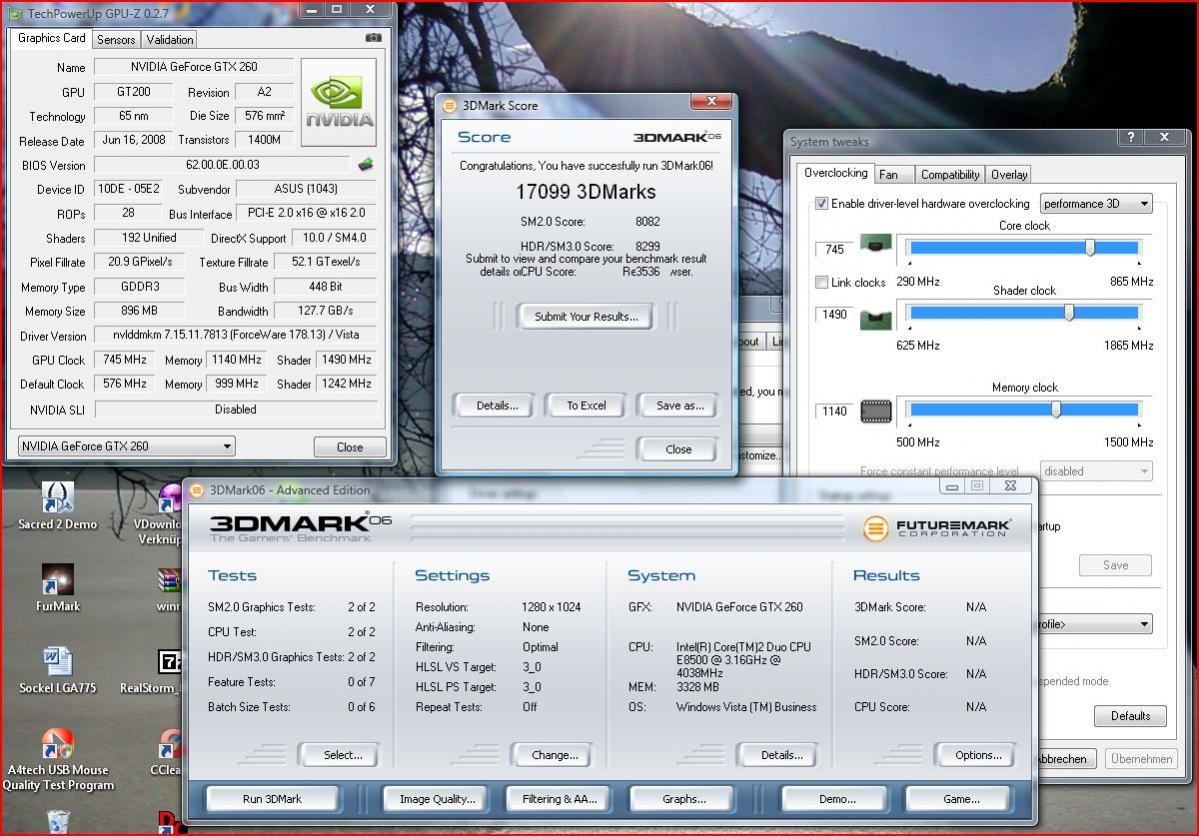Open the Compatibility tab
The height and width of the screenshot is (836, 1199).
(950, 174)
